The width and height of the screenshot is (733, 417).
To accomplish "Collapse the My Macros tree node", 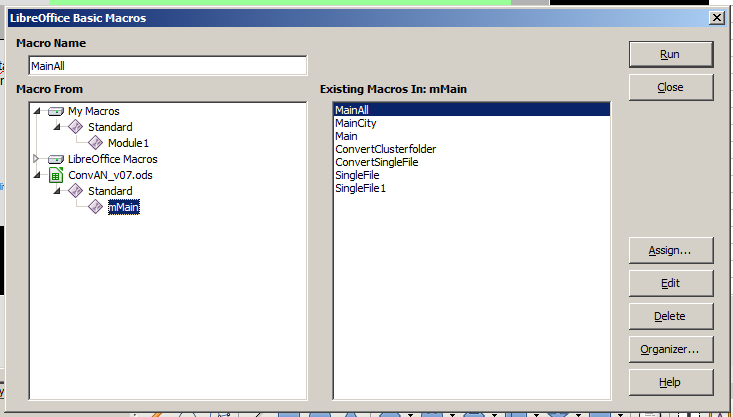I will point(37,111).
